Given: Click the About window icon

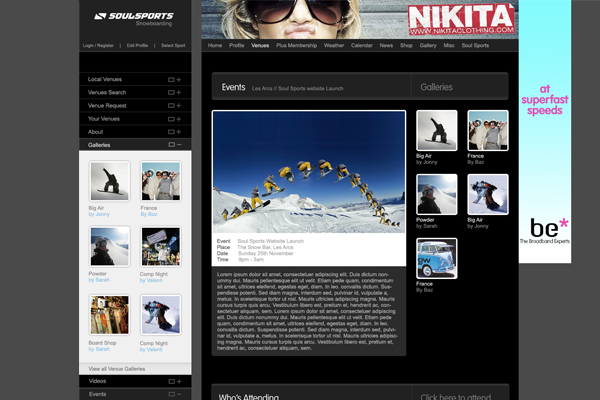Looking at the screenshot, I should coord(171,132).
